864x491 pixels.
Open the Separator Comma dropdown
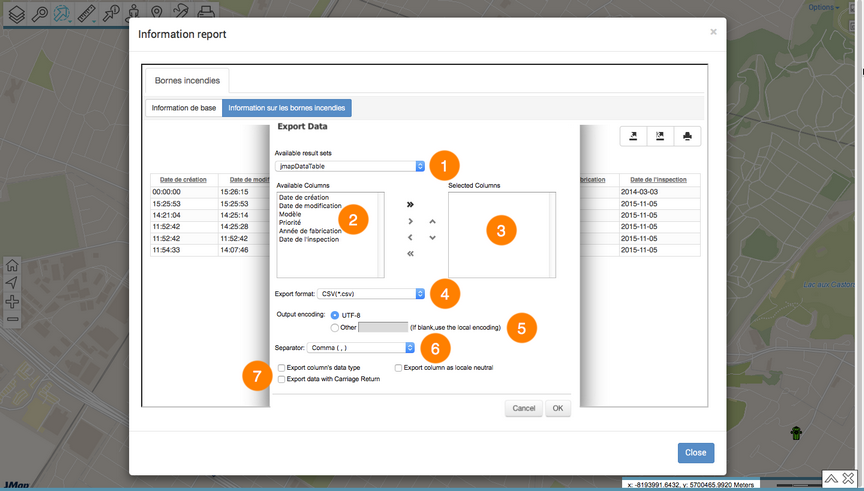360,348
